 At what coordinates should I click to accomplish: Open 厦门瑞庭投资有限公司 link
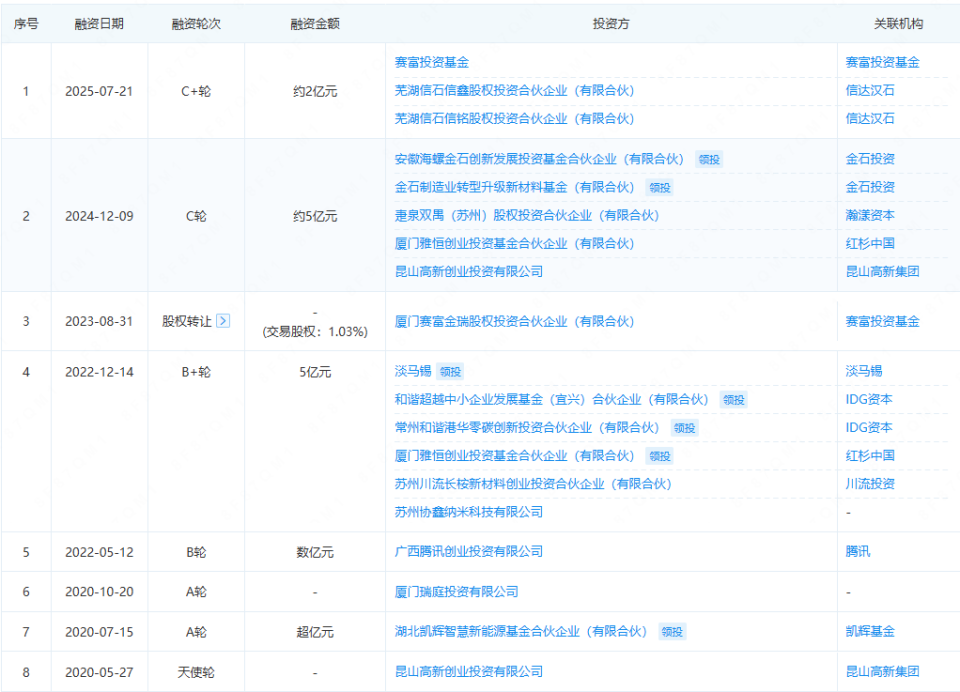(x=457, y=592)
